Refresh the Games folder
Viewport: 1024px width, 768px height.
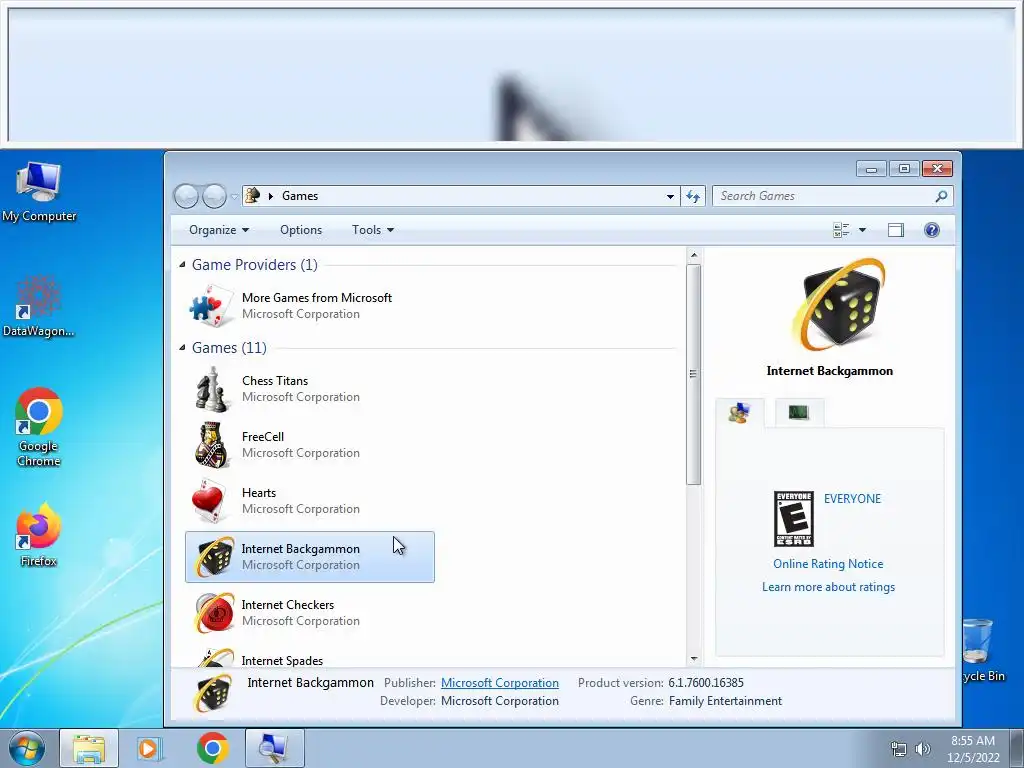click(693, 196)
